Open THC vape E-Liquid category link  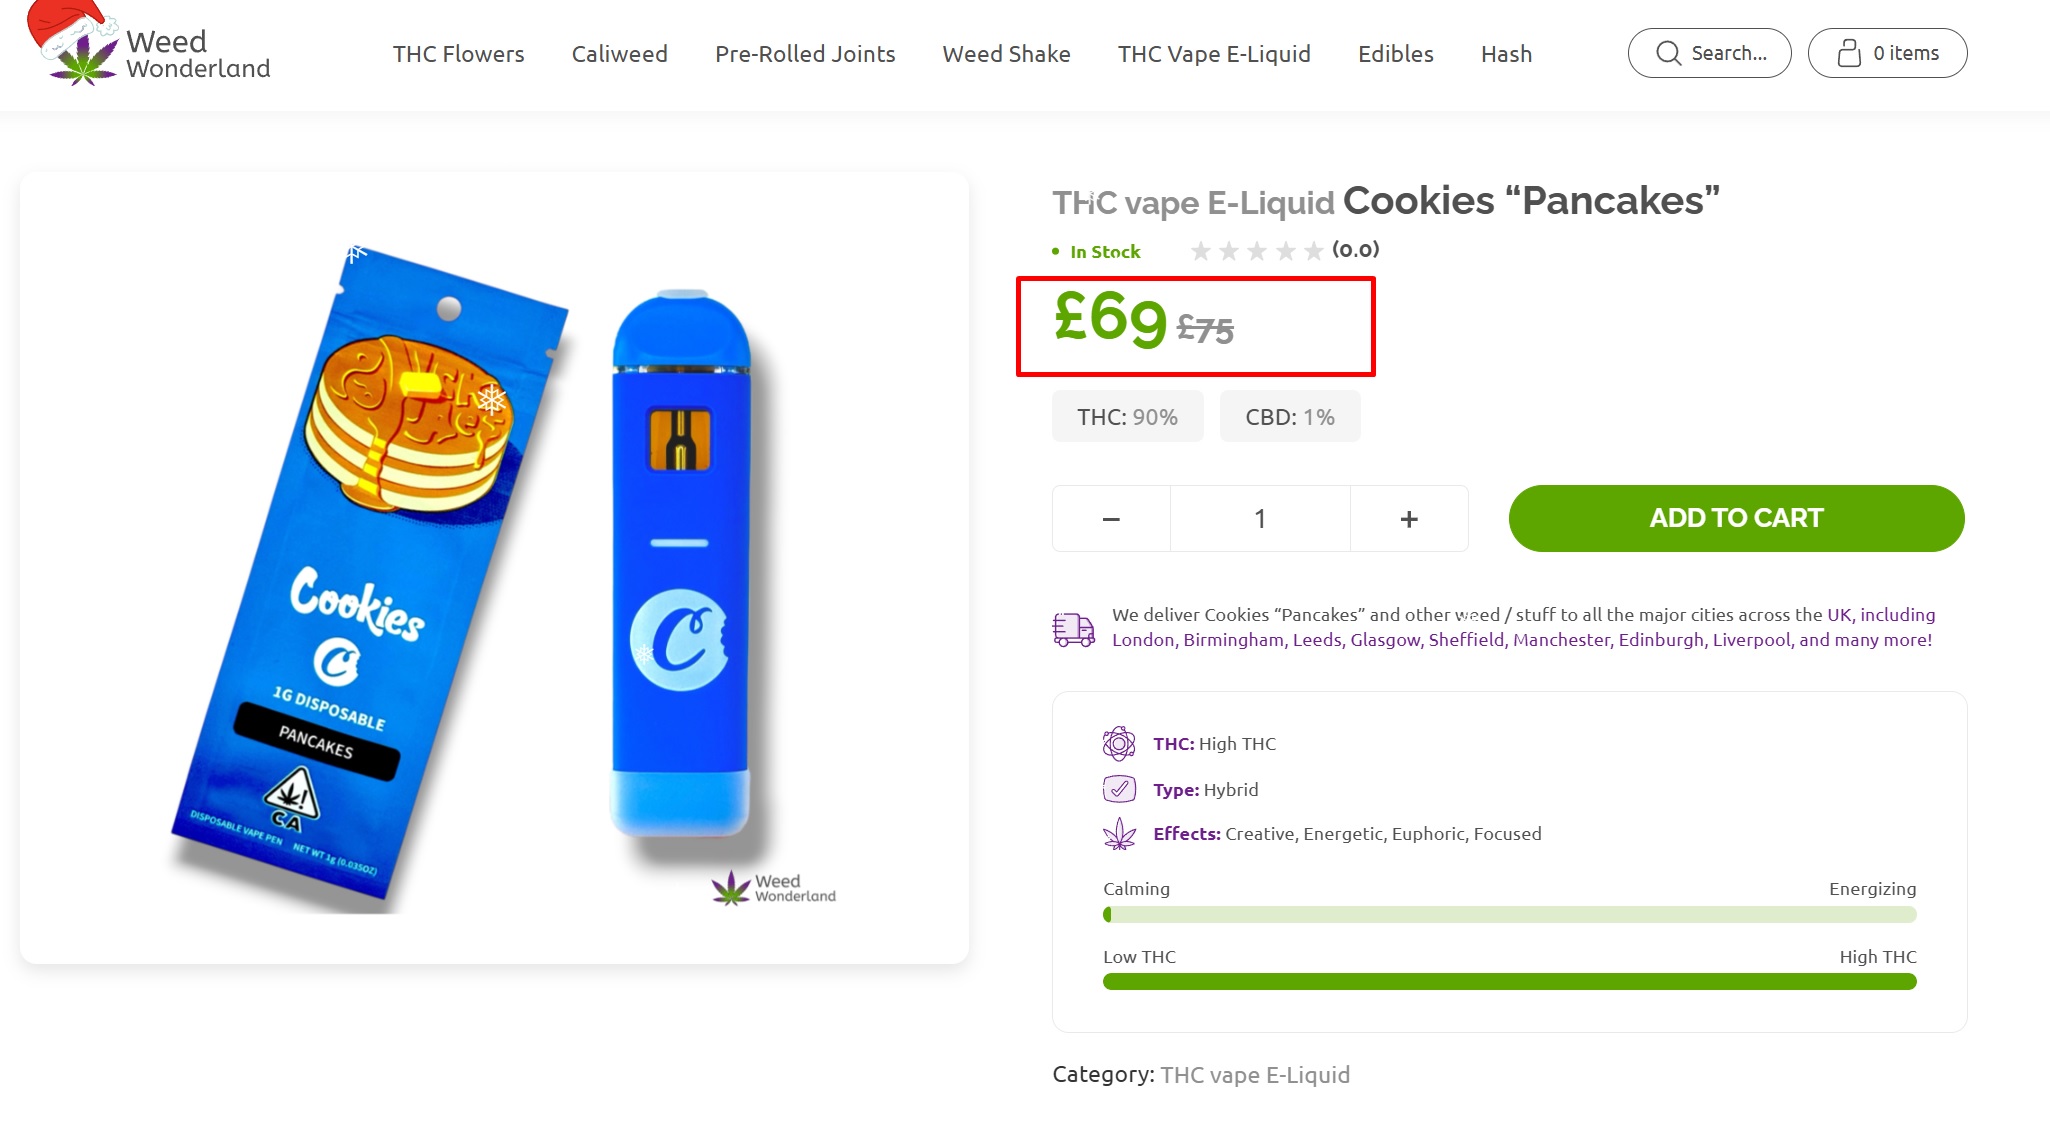coord(1255,1075)
